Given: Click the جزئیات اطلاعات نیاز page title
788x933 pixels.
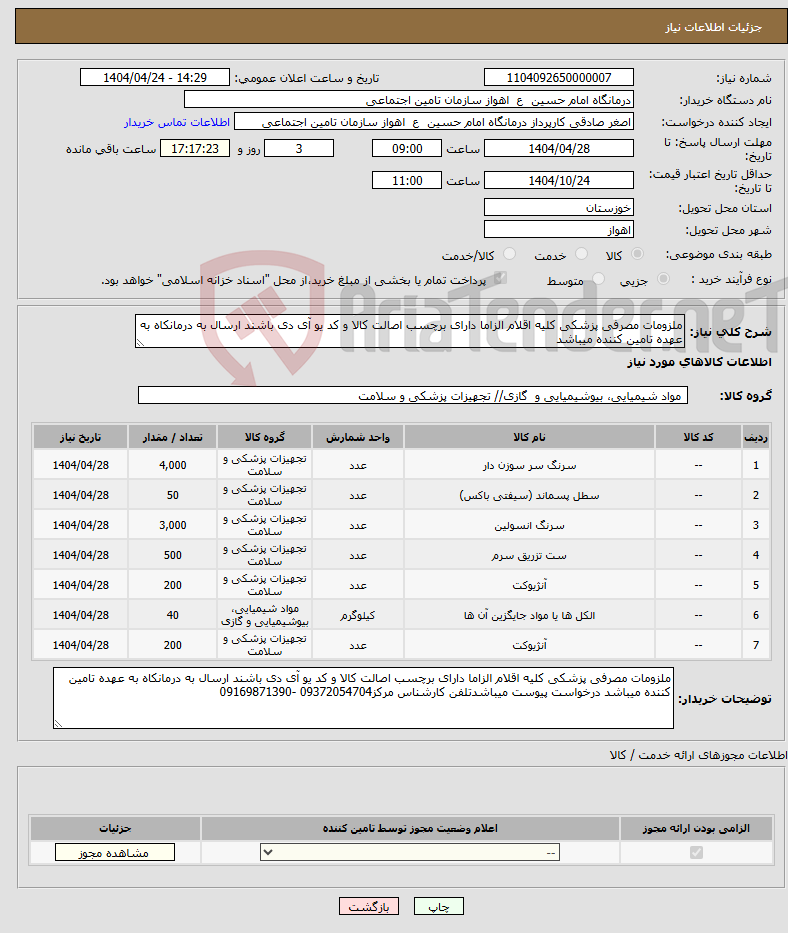Looking at the screenshot, I should 713,27.
